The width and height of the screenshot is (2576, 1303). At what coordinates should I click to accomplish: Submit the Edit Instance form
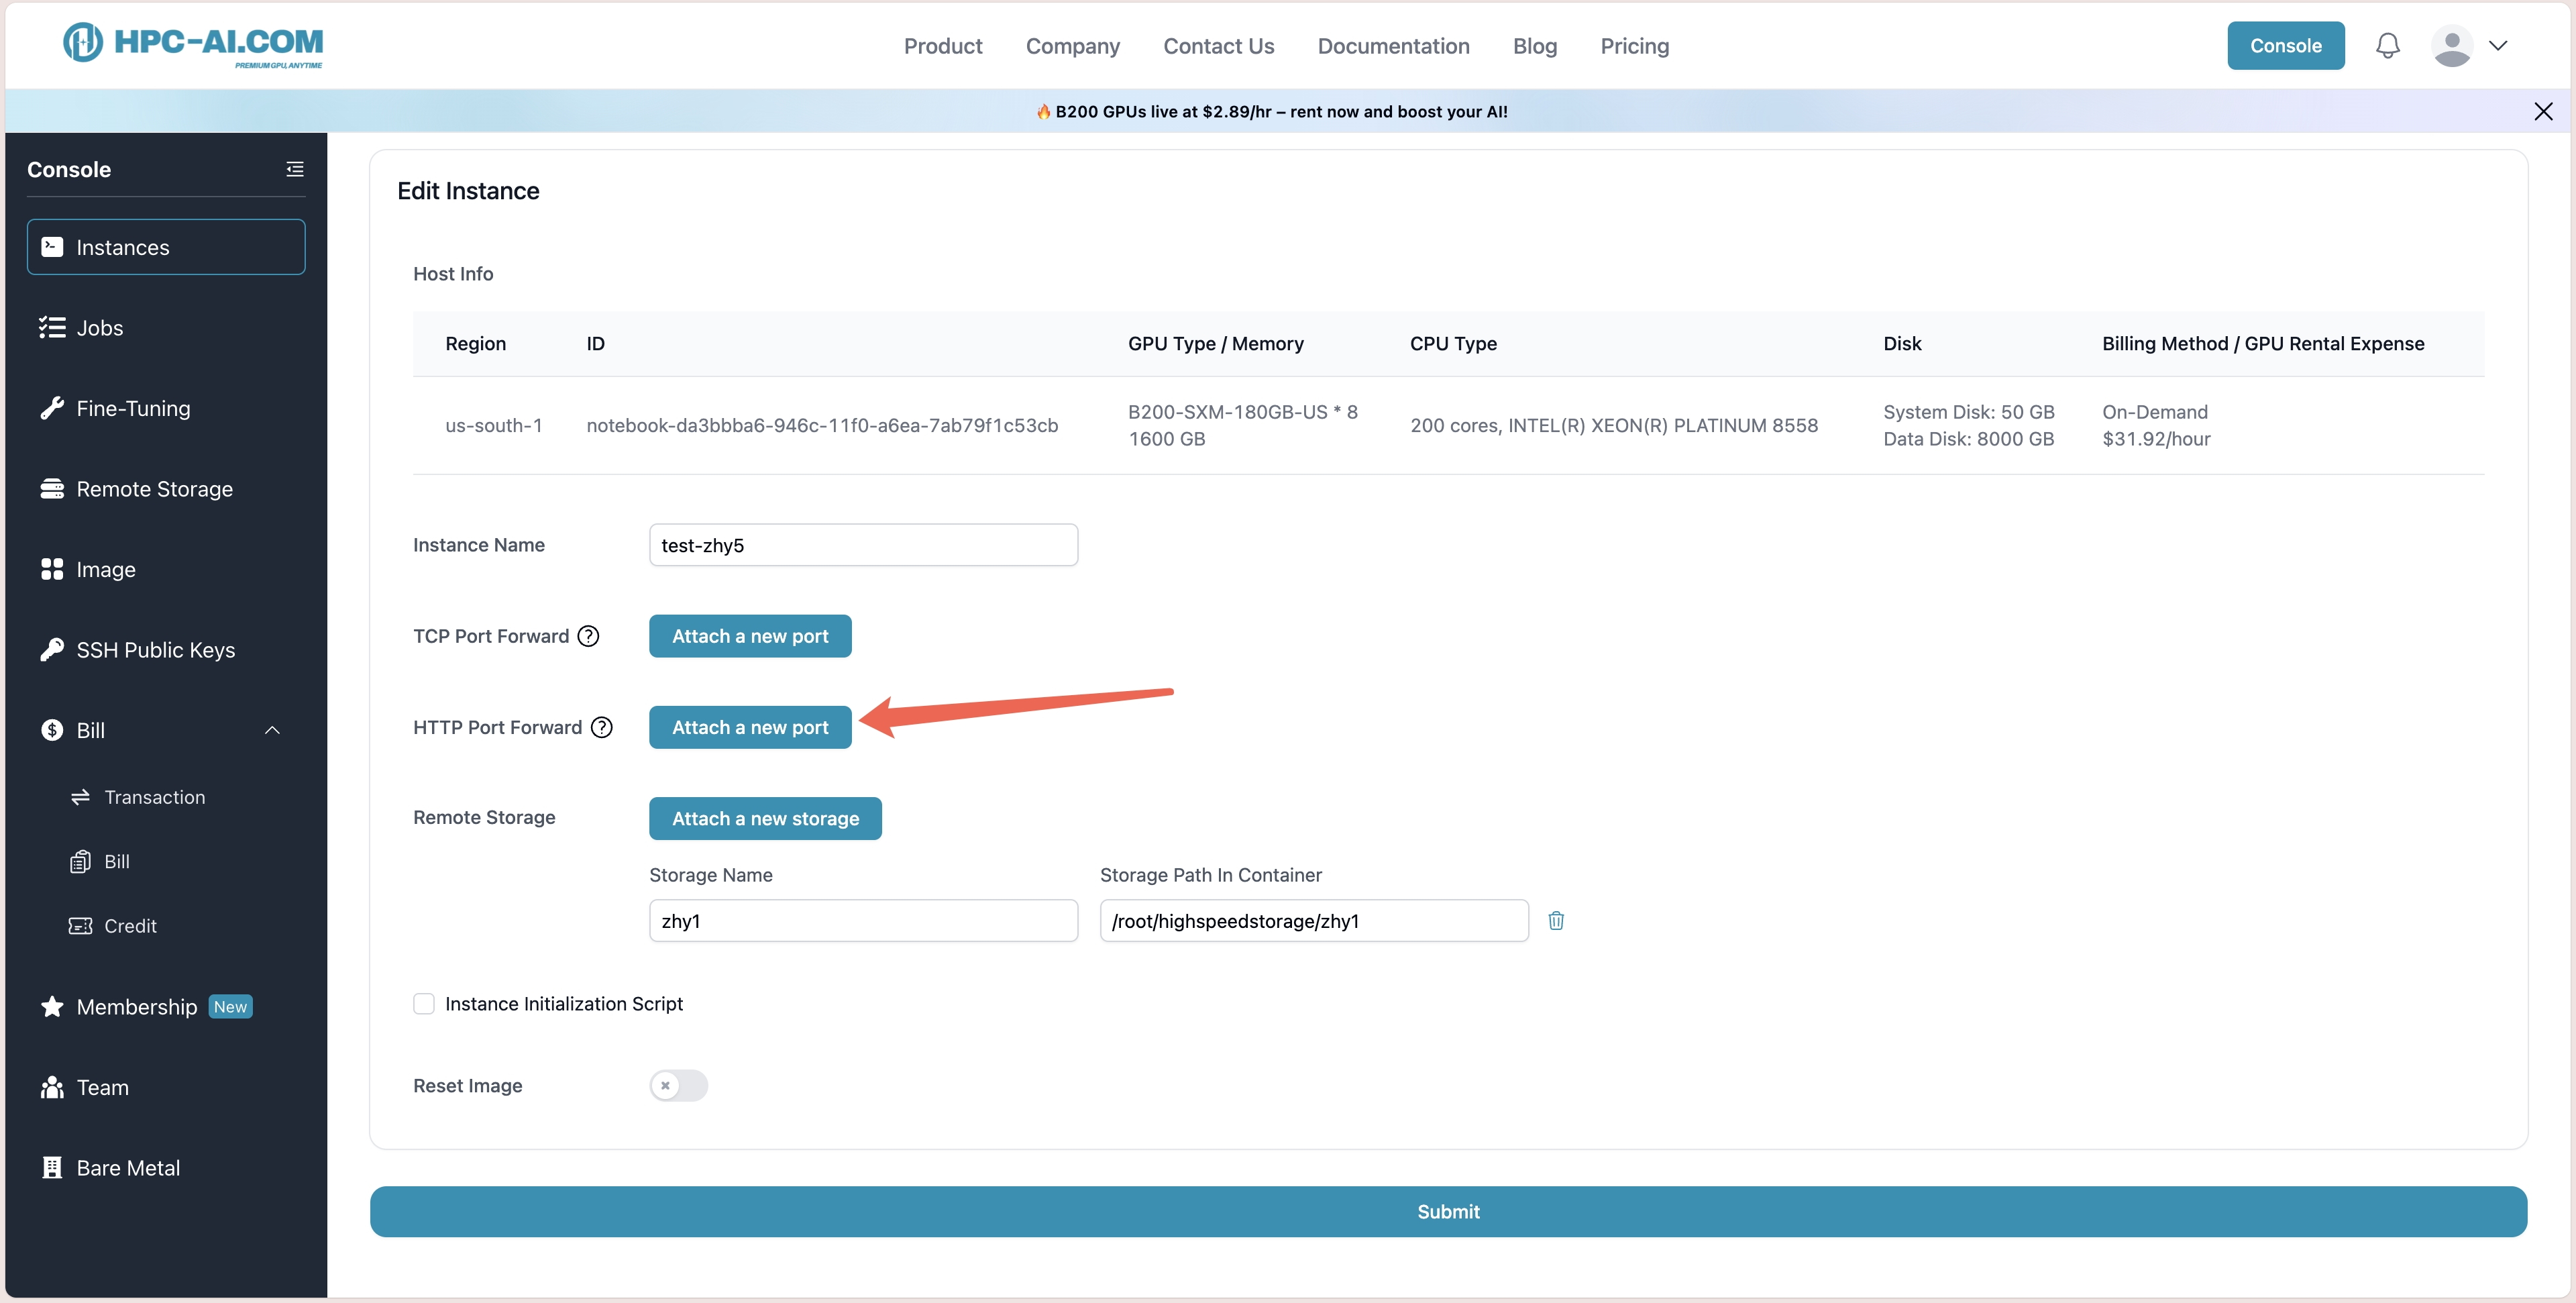point(1447,1211)
